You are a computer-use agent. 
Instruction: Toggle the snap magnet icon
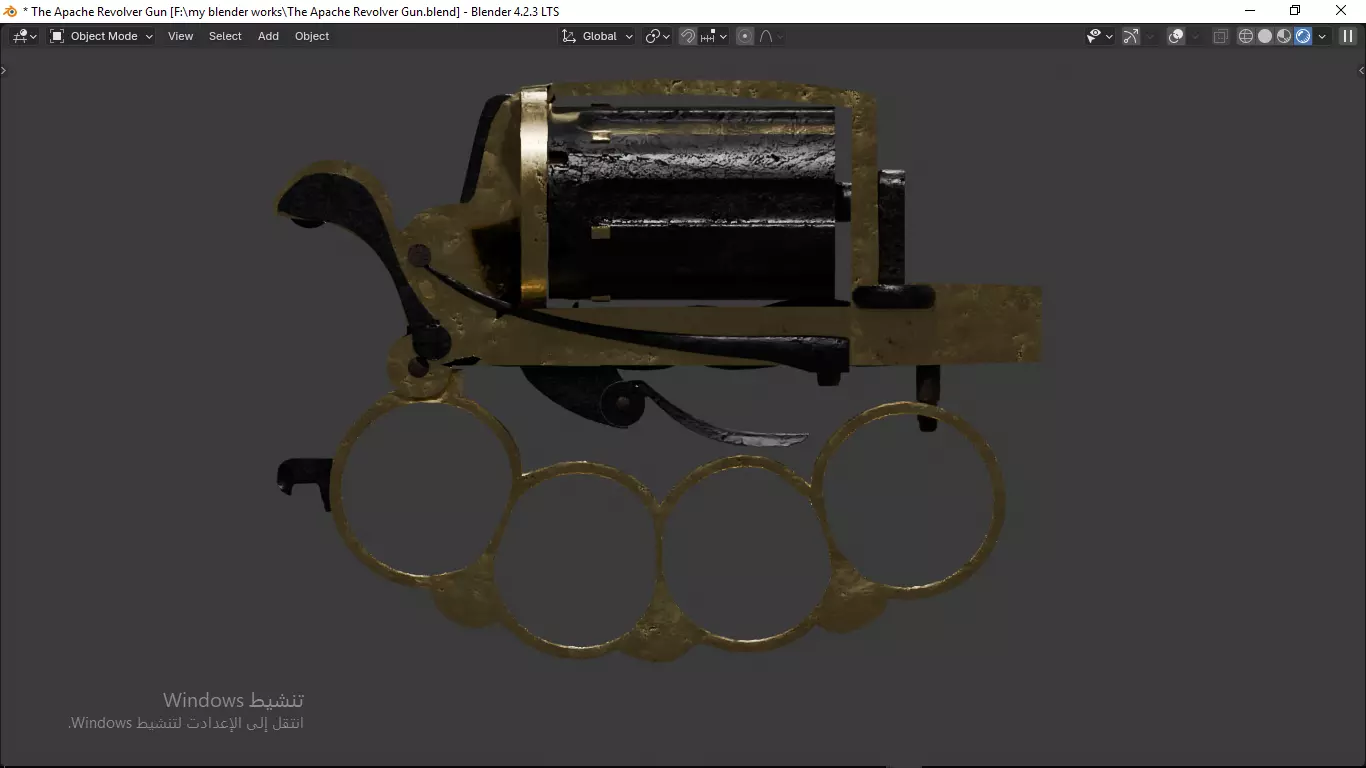pyautogui.click(x=688, y=36)
